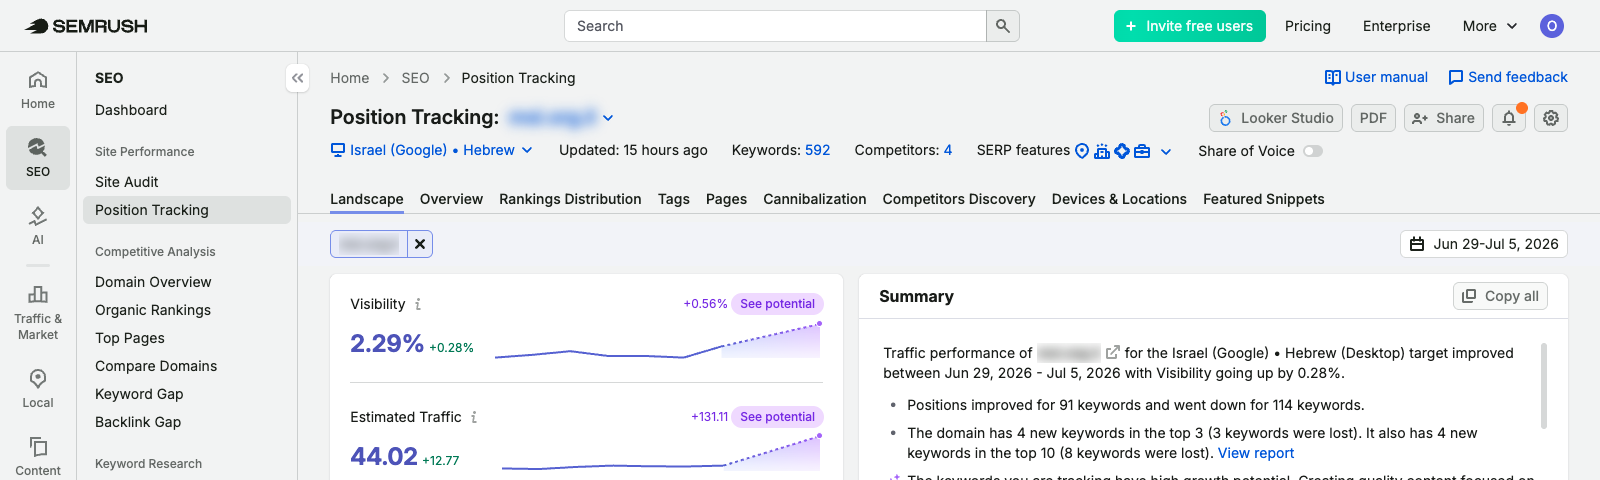
Task: Click Copy all in Summary
Action: [x=1500, y=296]
